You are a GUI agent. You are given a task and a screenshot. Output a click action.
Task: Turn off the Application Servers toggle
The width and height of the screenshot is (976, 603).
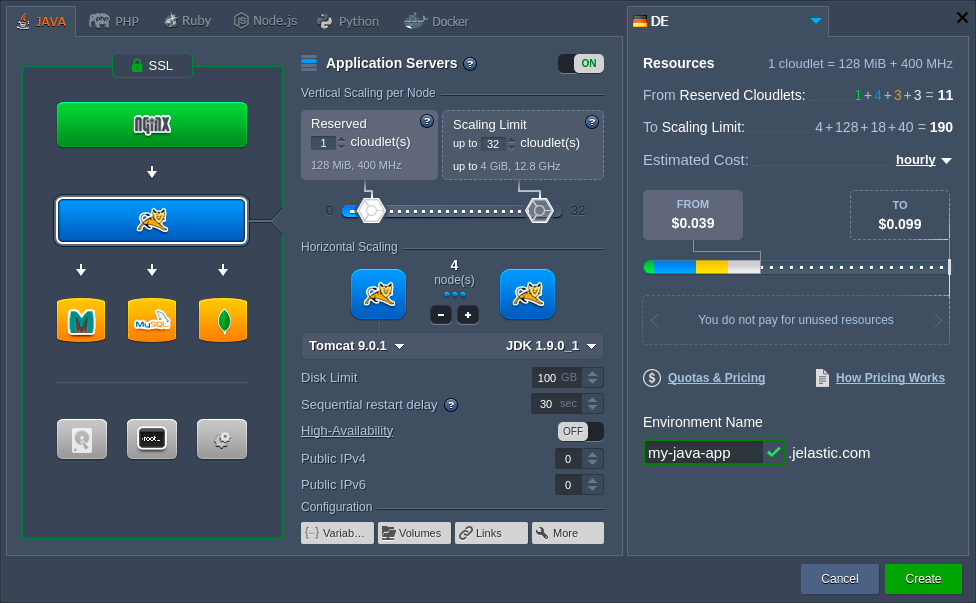[580, 61]
